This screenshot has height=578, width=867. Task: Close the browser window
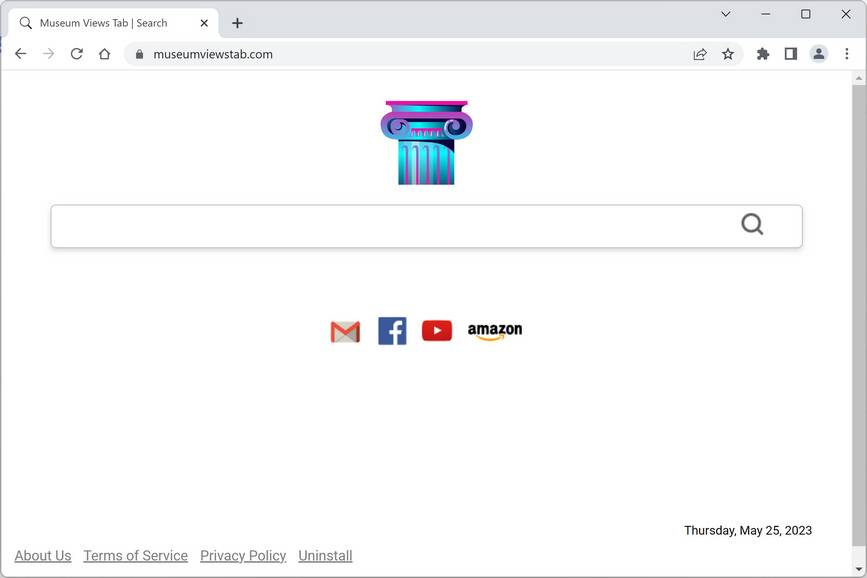click(x=846, y=14)
